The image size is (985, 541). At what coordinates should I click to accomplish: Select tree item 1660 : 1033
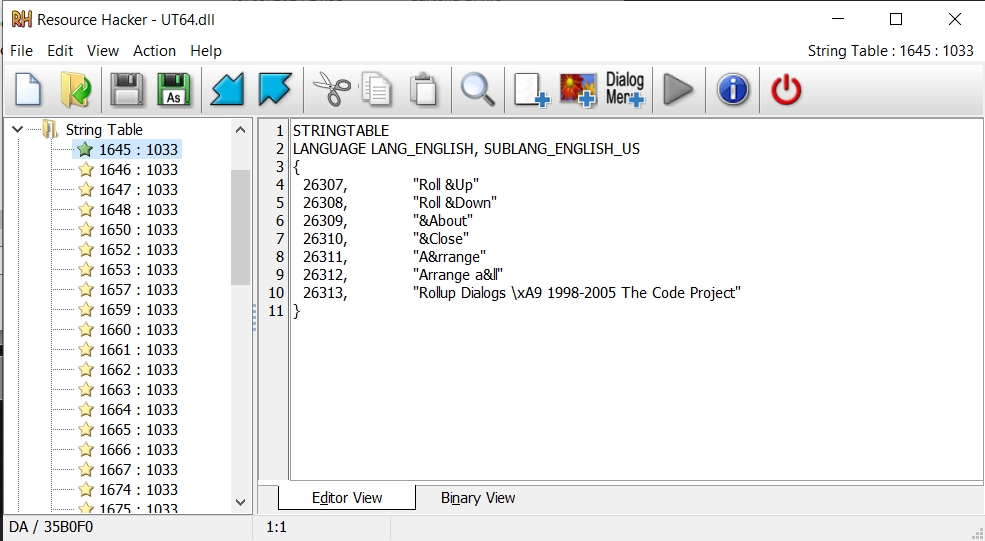tap(138, 330)
